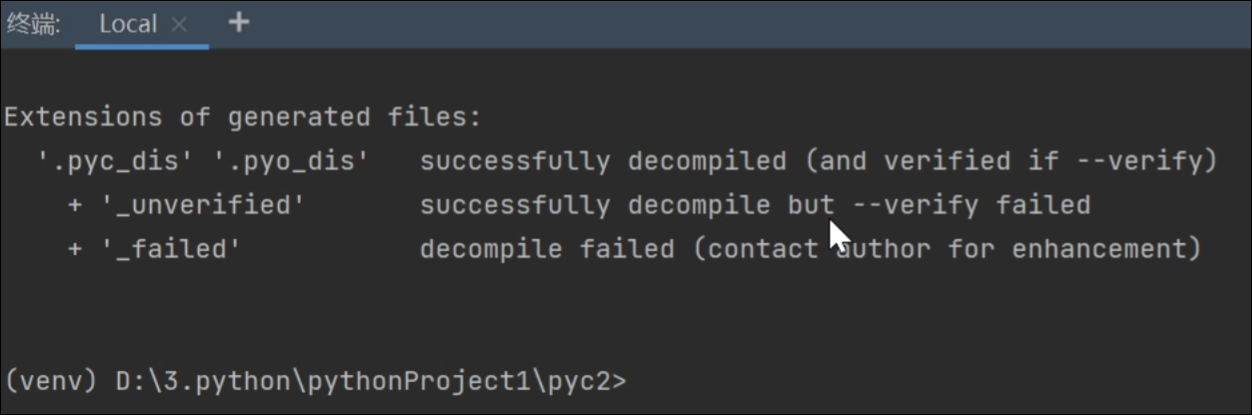Open a new terminal session tab
The width and height of the screenshot is (1252, 415).
(x=238, y=22)
